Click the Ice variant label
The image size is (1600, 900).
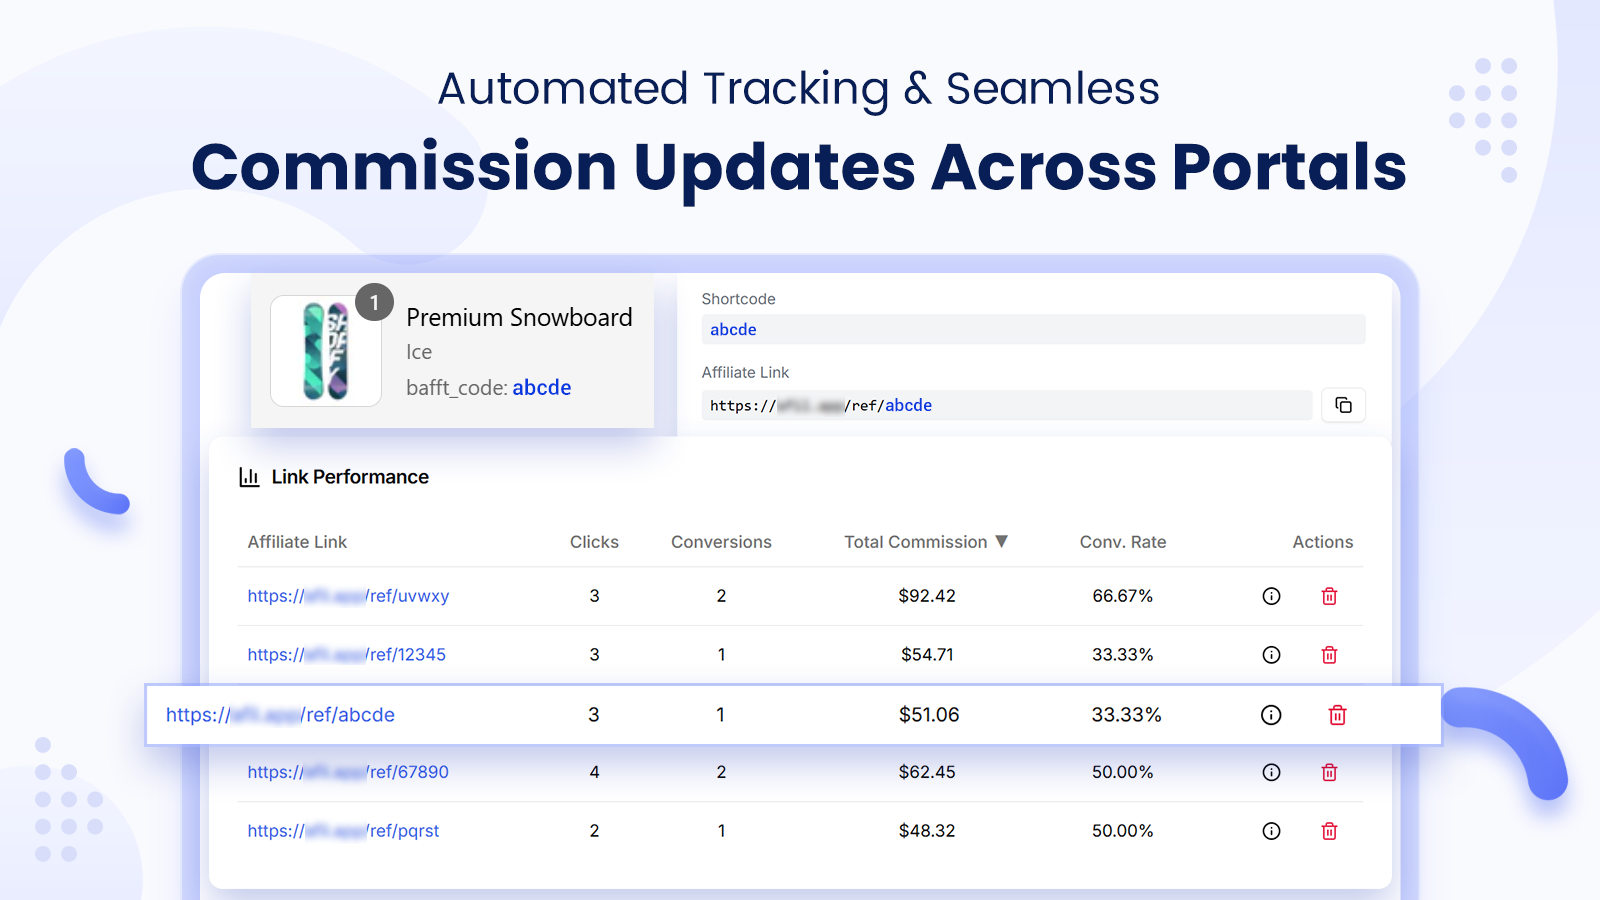[419, 352]
